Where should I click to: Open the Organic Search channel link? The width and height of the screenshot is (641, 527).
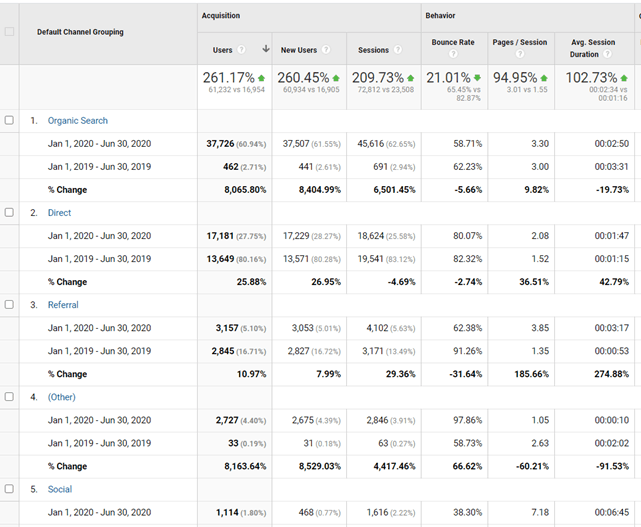[77, 121]
